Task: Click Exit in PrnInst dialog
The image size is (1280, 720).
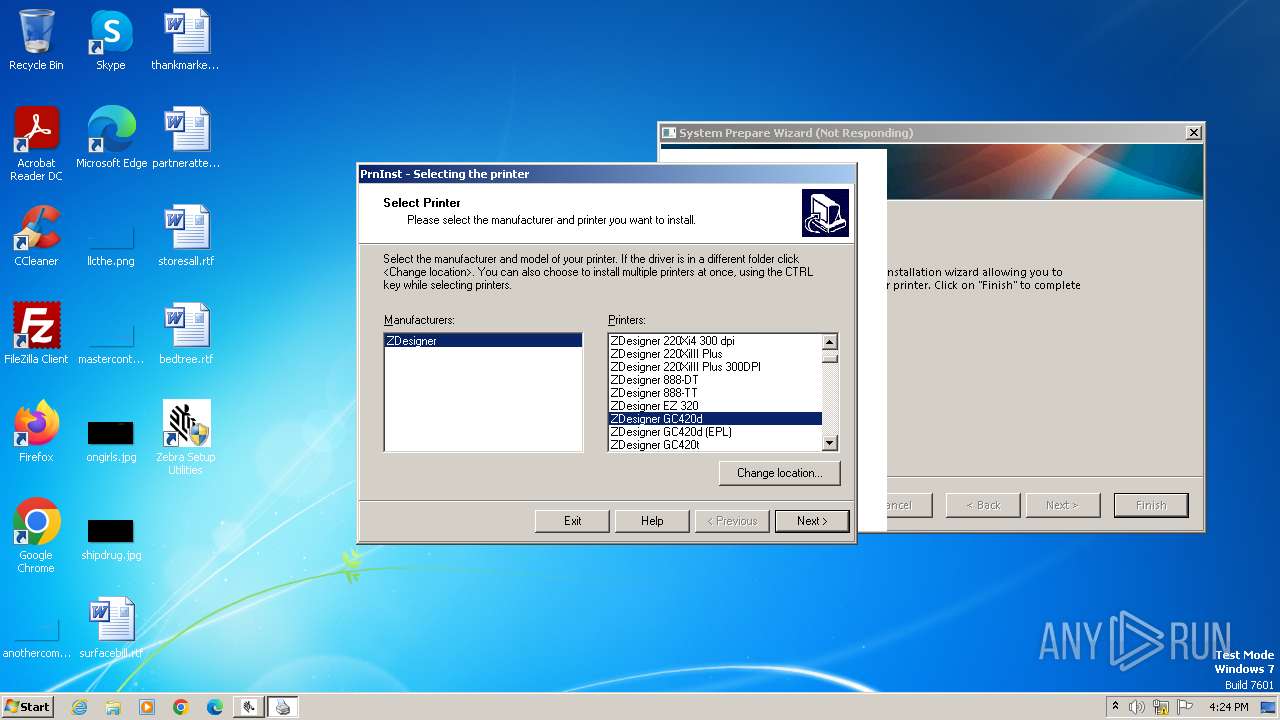Action: pos(572,521)
